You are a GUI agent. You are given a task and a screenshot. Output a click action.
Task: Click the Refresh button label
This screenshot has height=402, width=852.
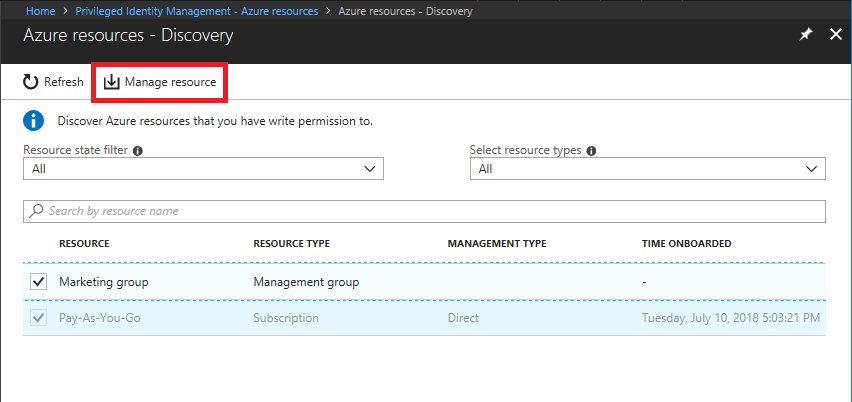(x=64, y=82)
